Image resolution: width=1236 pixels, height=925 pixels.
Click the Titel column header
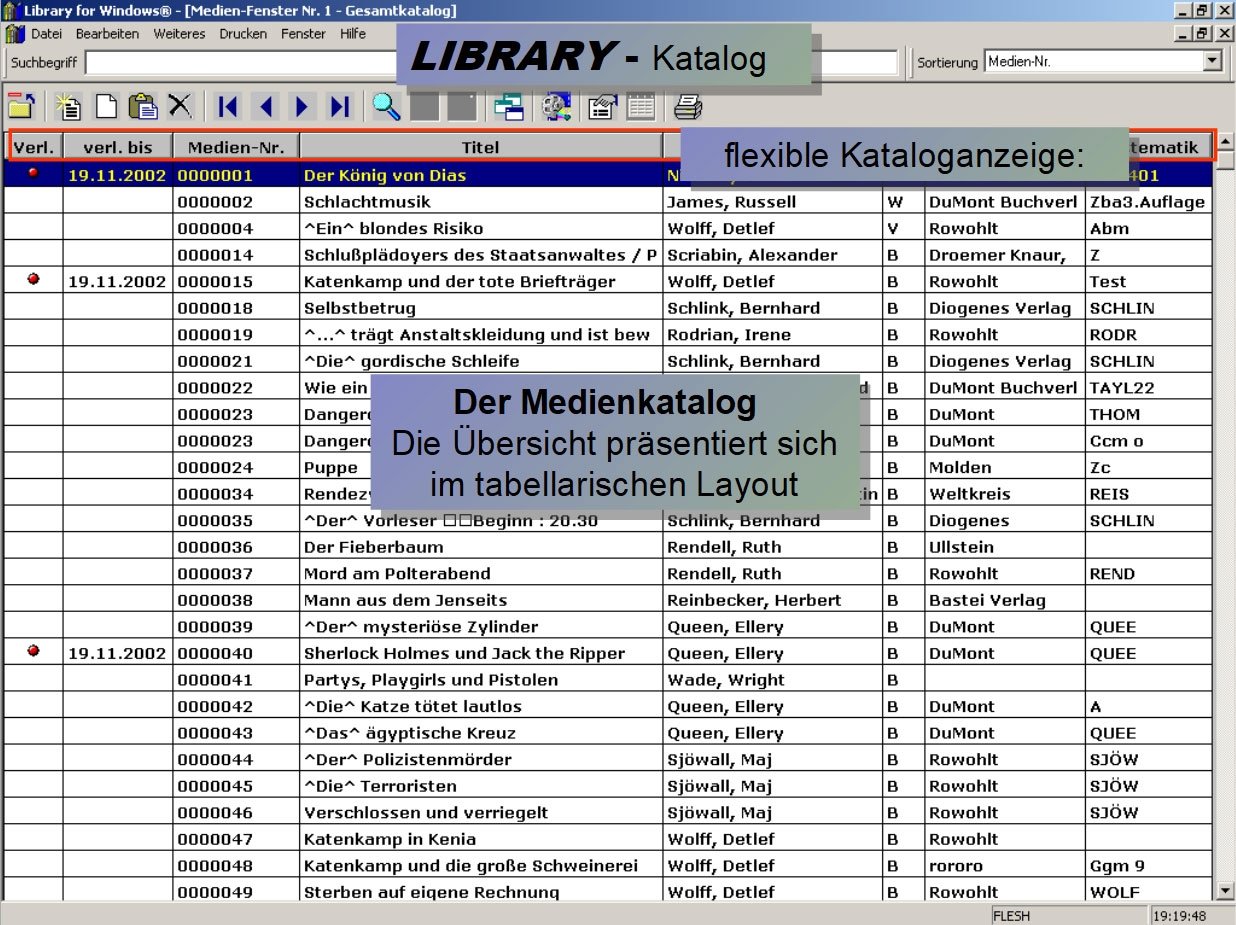point(481,147)
